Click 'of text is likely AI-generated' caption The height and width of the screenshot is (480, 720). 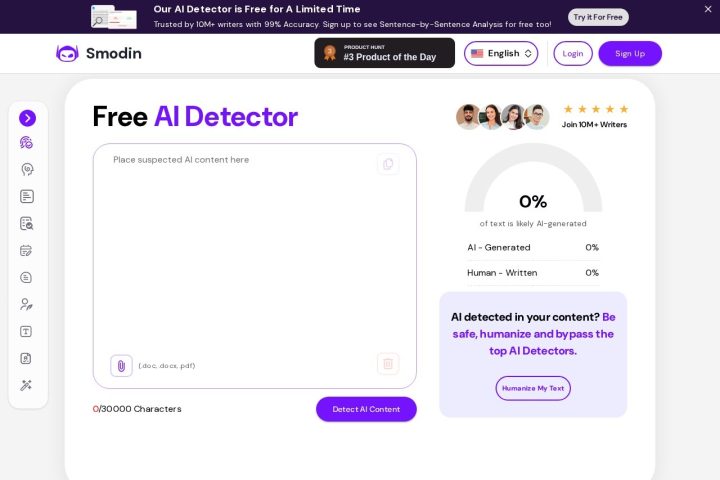(x=533, y=224)
